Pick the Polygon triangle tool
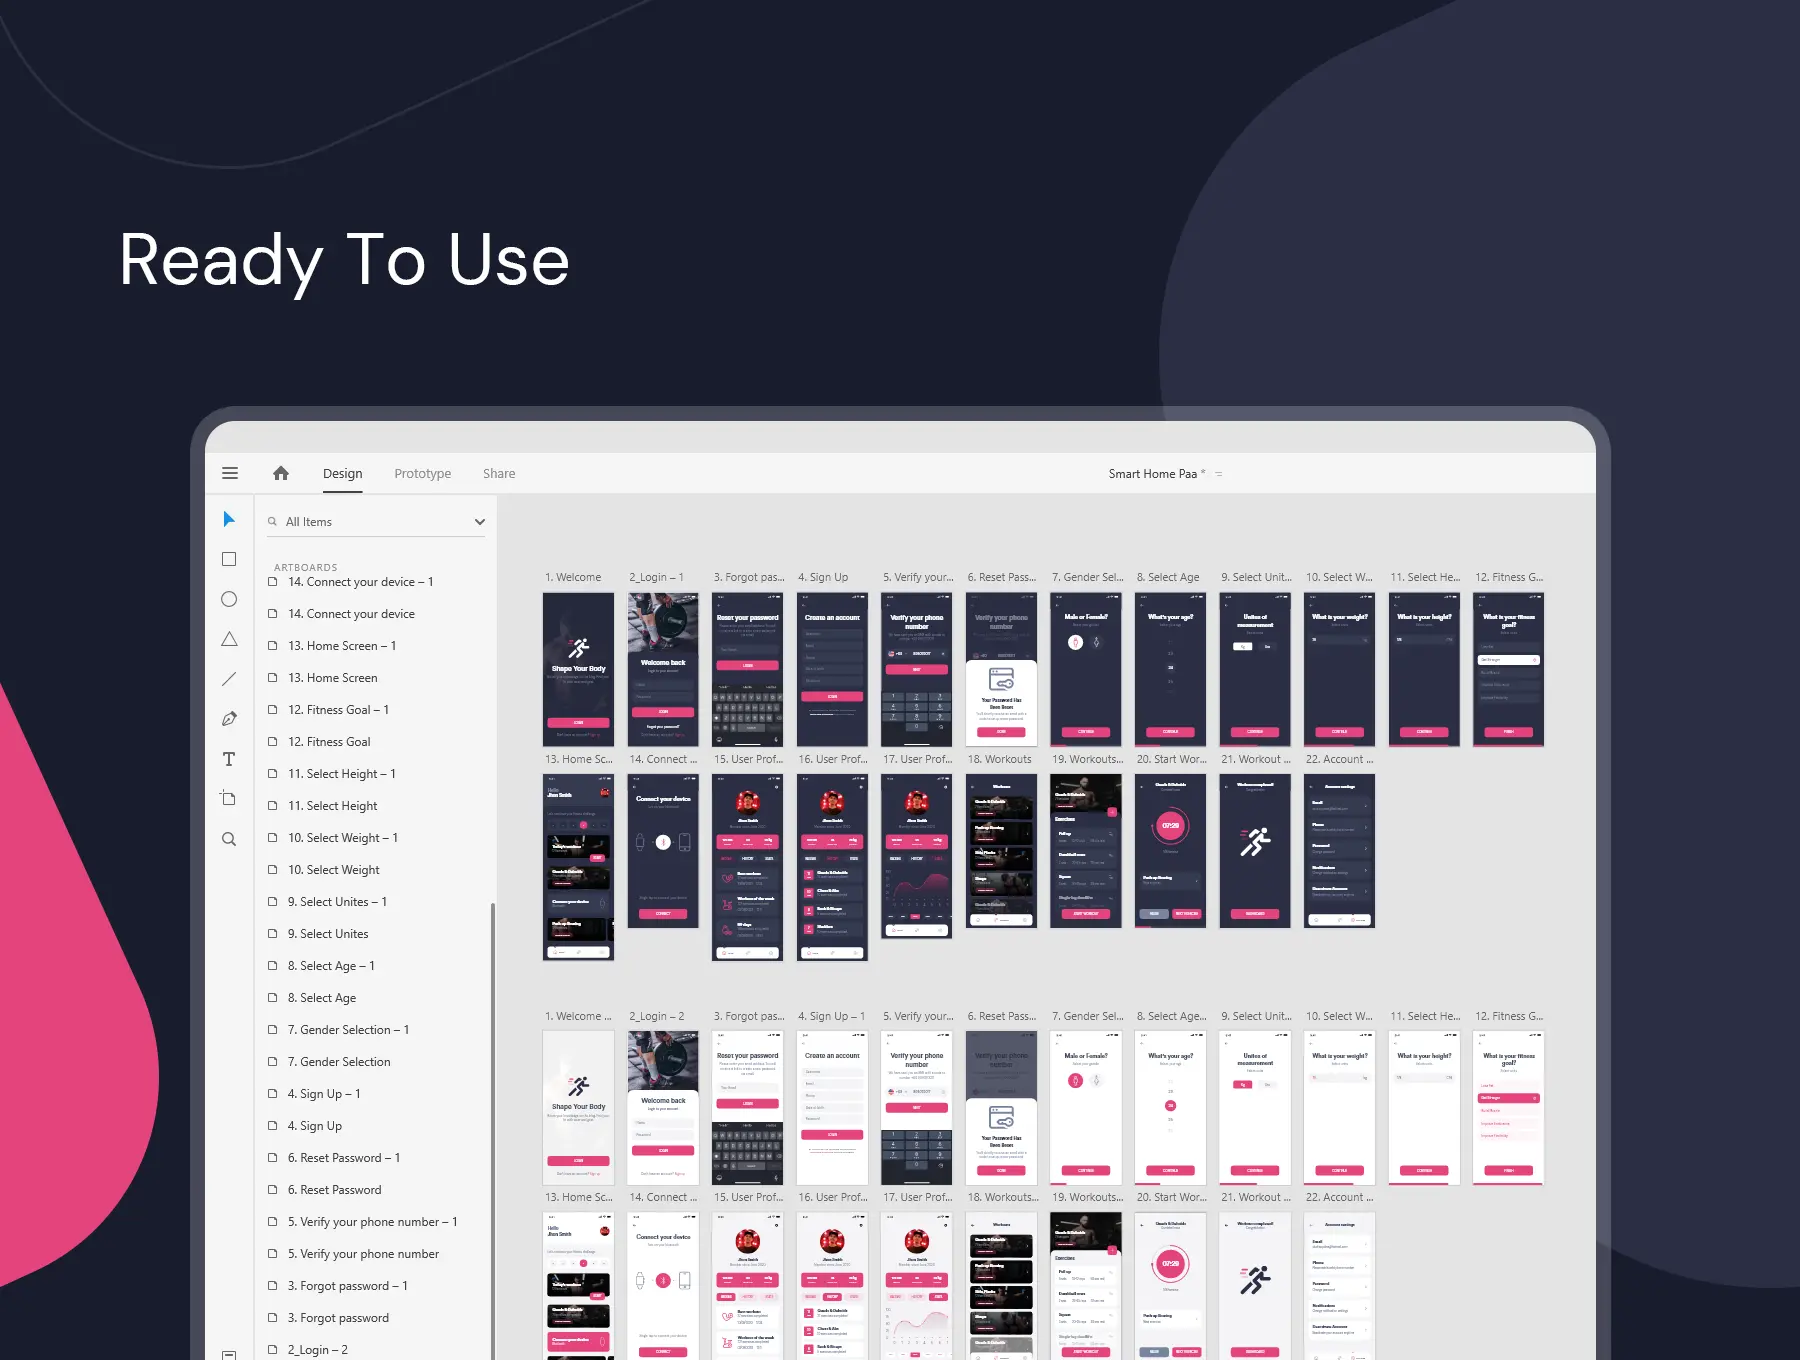1800x1360 pixels. click(229, 639)
